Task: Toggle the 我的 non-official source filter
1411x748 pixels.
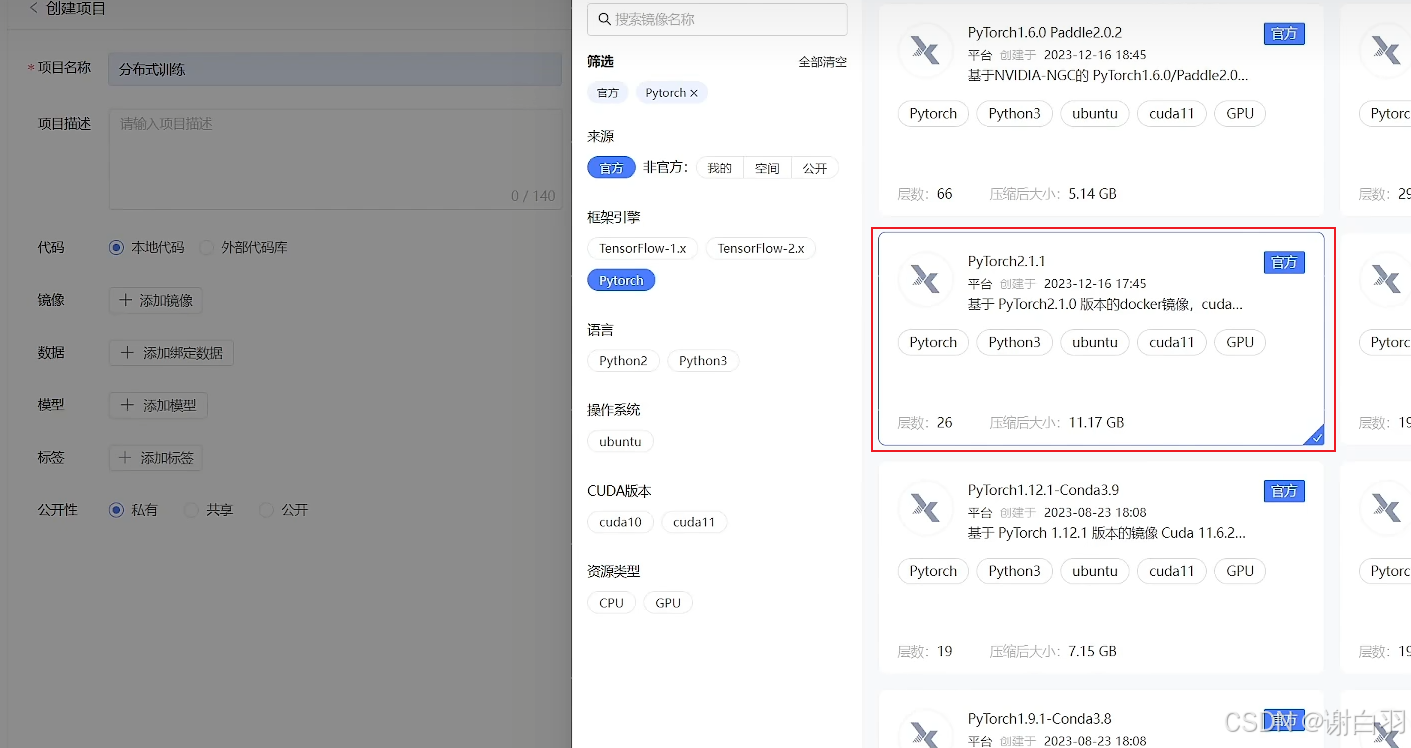Action: [720, 168]
